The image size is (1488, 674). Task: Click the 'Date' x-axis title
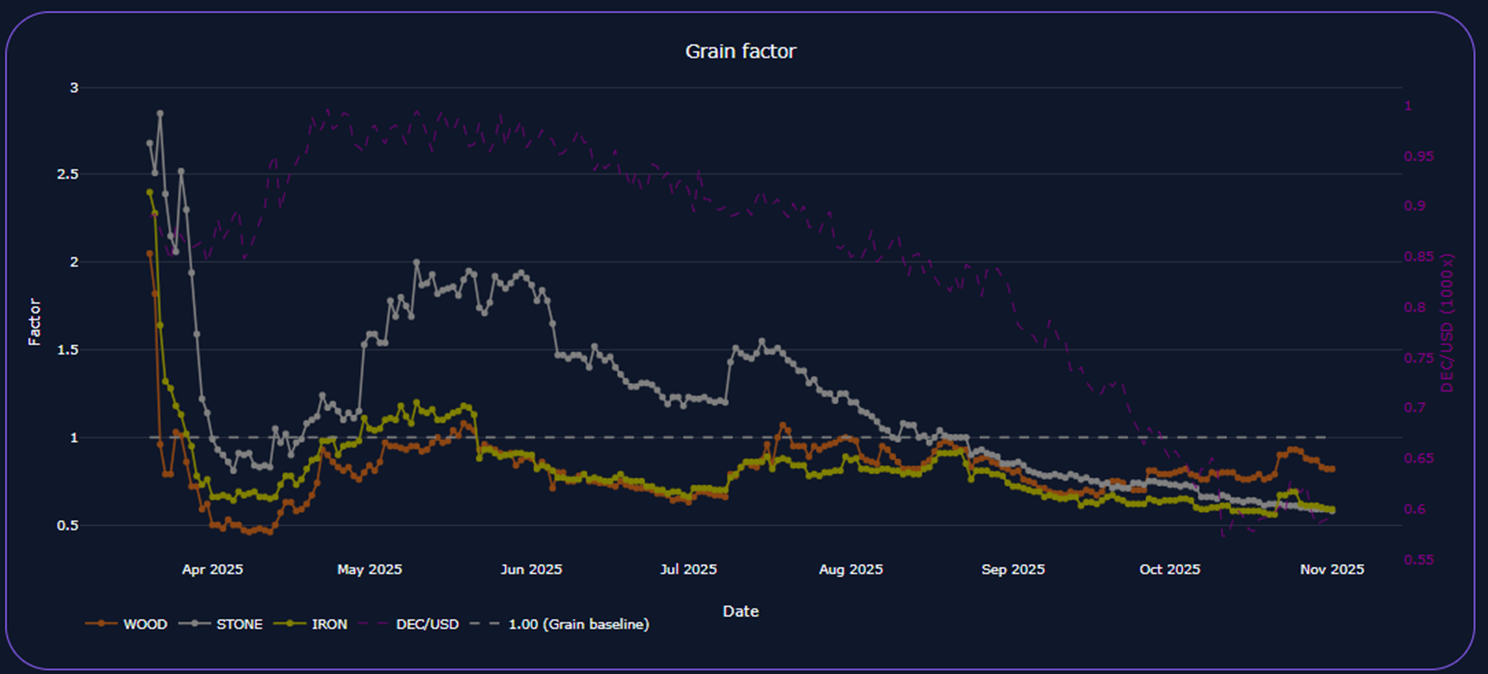pyautogui.click(x=741, y=611)
